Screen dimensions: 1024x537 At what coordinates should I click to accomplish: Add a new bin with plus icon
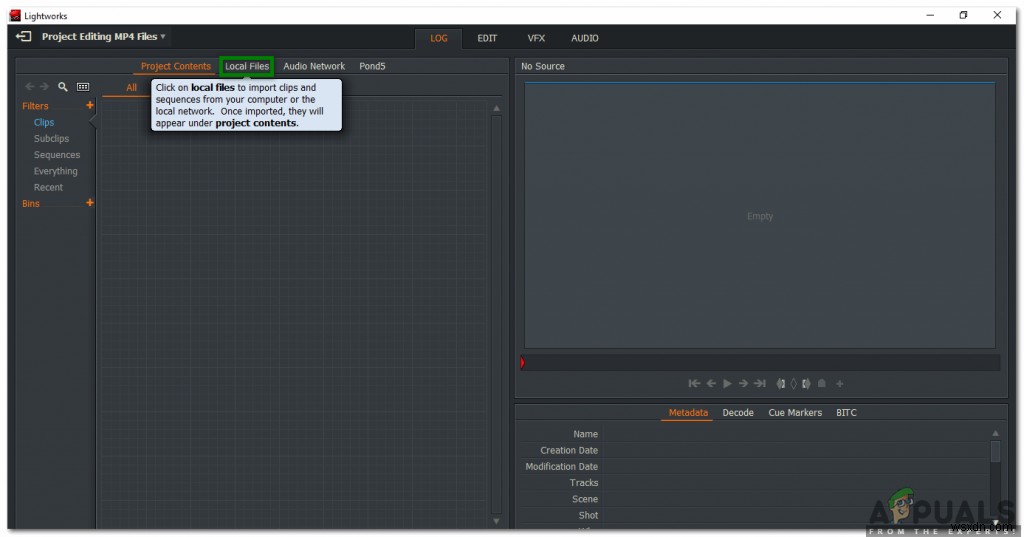pyautogui.click(x=90, y=203)
